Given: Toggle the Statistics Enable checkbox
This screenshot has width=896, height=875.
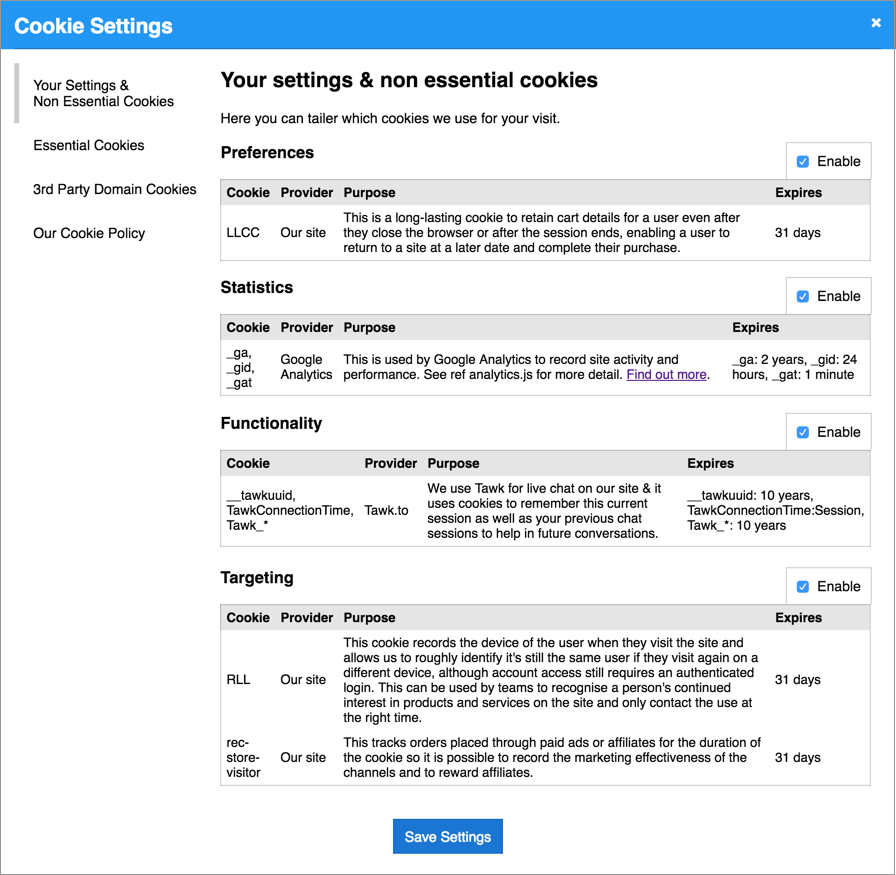Looking at the screenshot, I should point(803,297).
